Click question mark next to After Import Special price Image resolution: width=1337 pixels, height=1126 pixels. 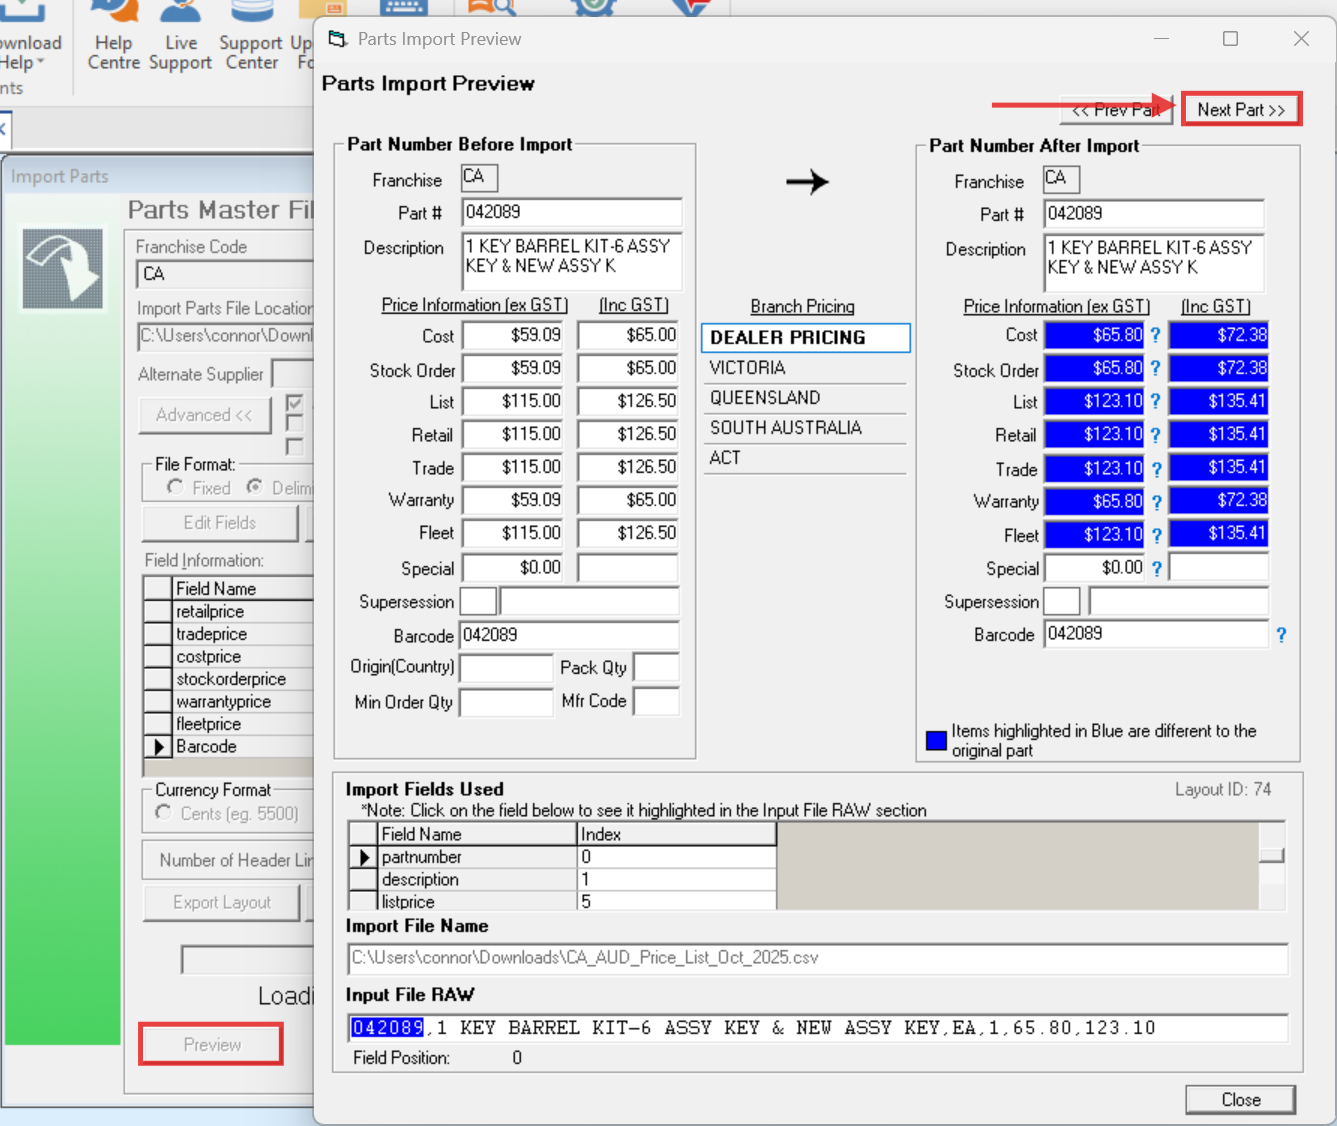pyautogui.click(x=1156, y=568)
